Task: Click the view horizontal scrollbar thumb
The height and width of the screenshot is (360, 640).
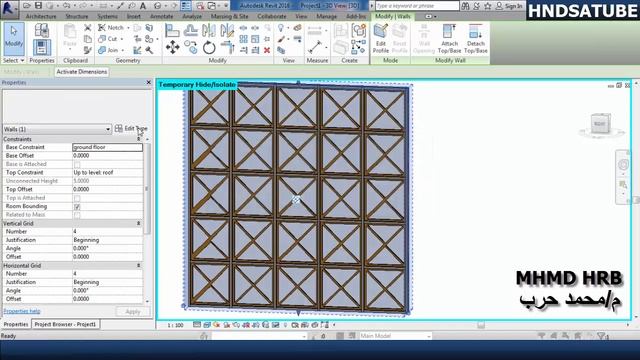Action: click(481, 325)
